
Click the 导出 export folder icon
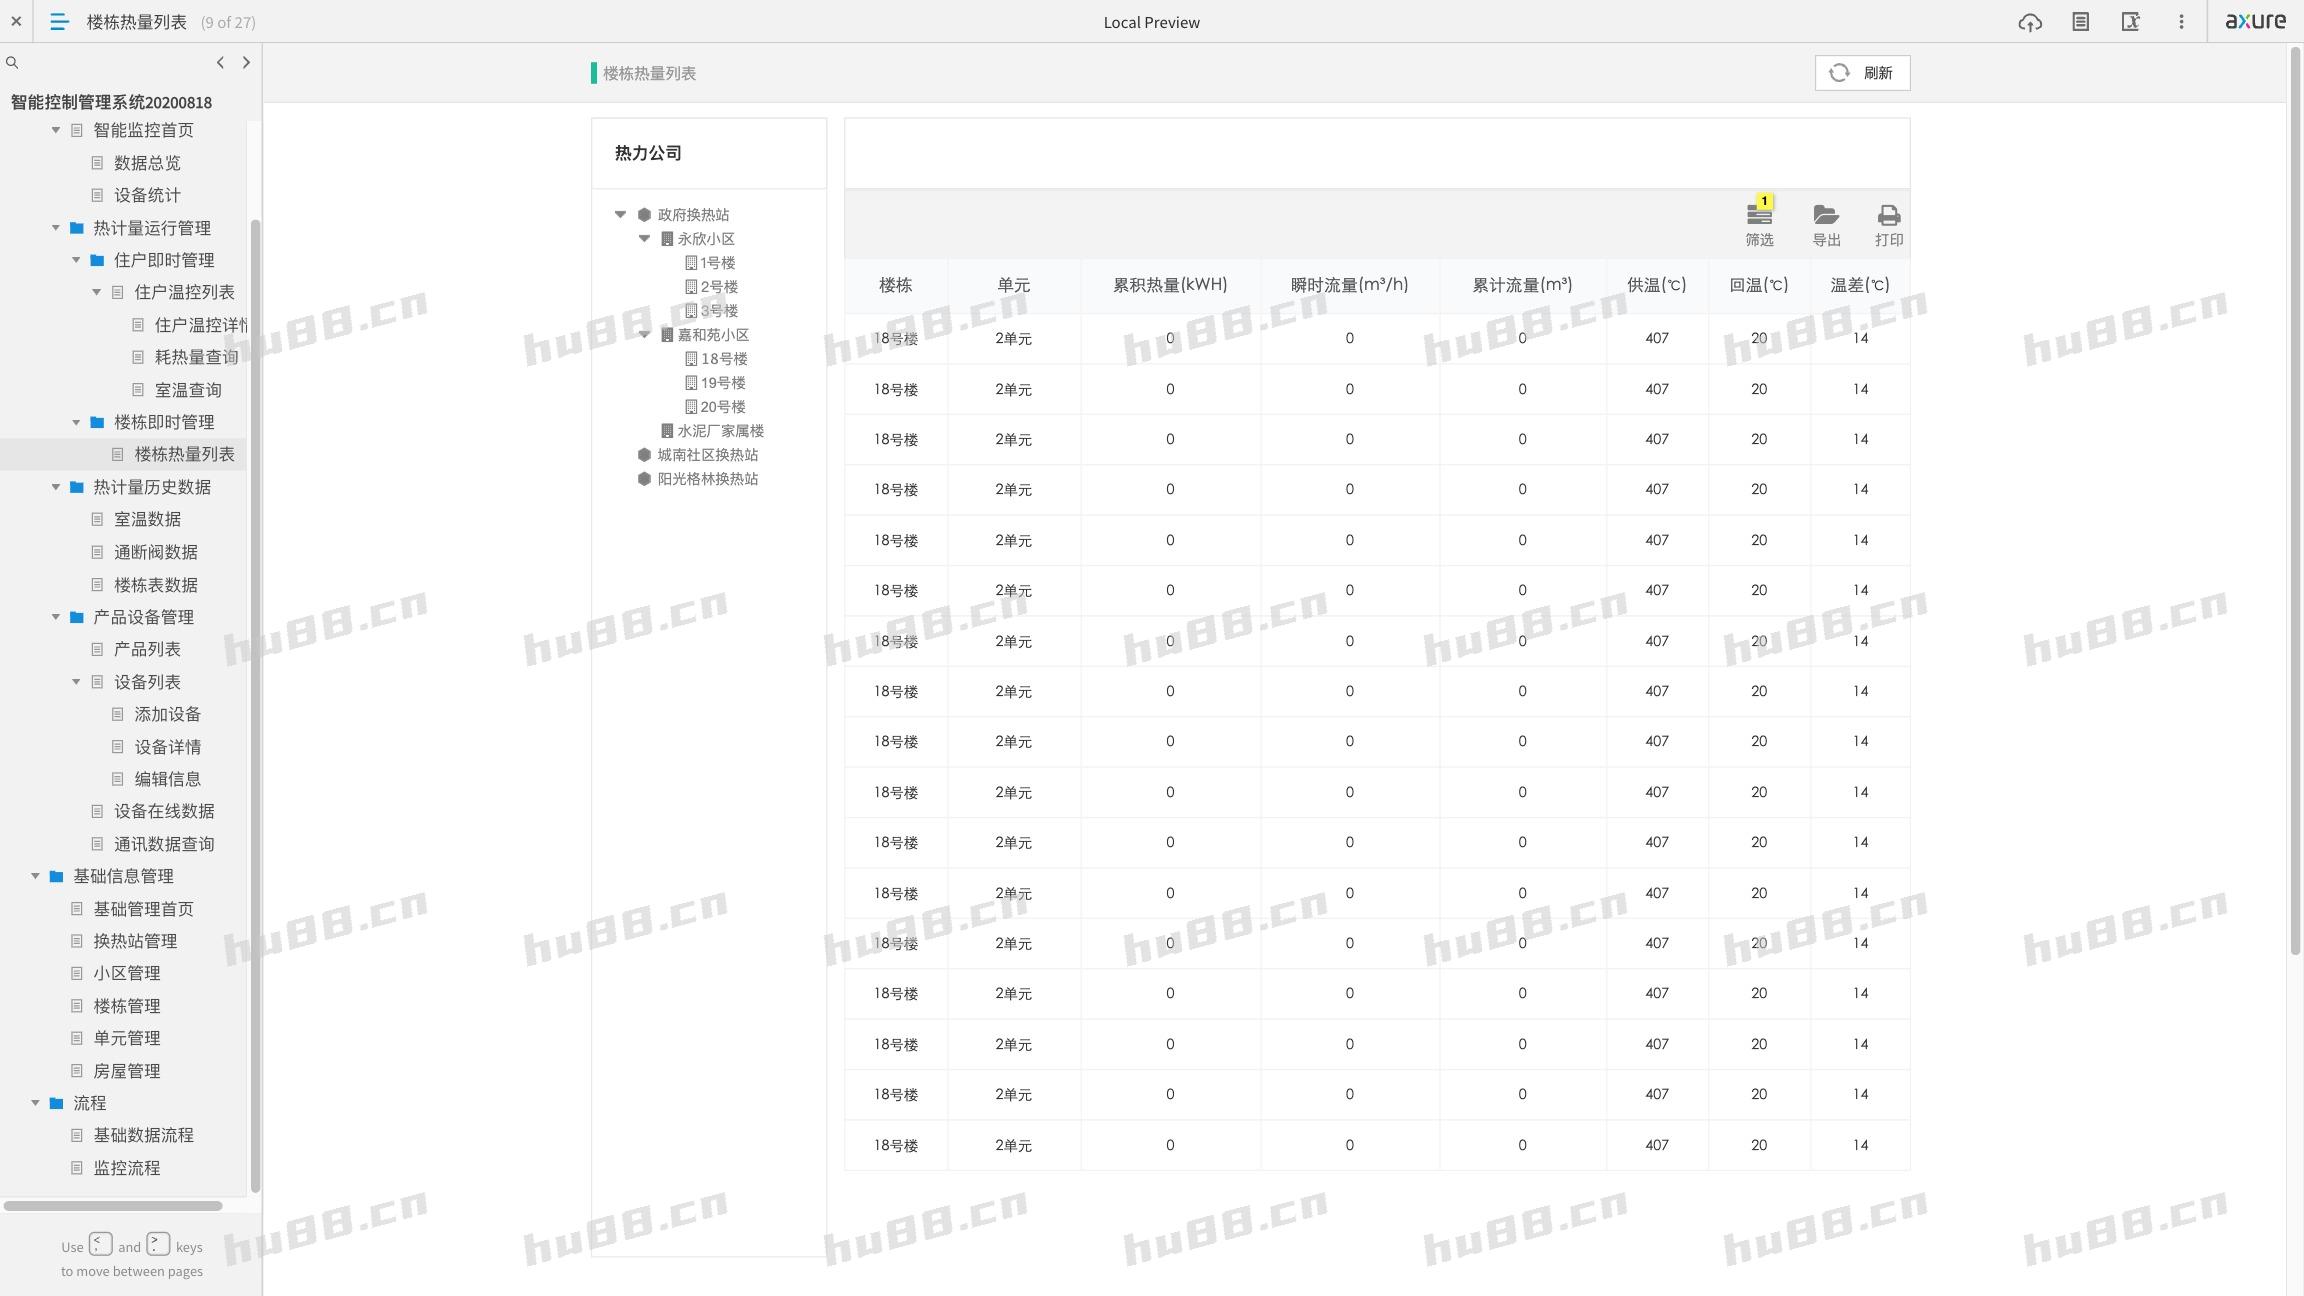click(1826, 216)
